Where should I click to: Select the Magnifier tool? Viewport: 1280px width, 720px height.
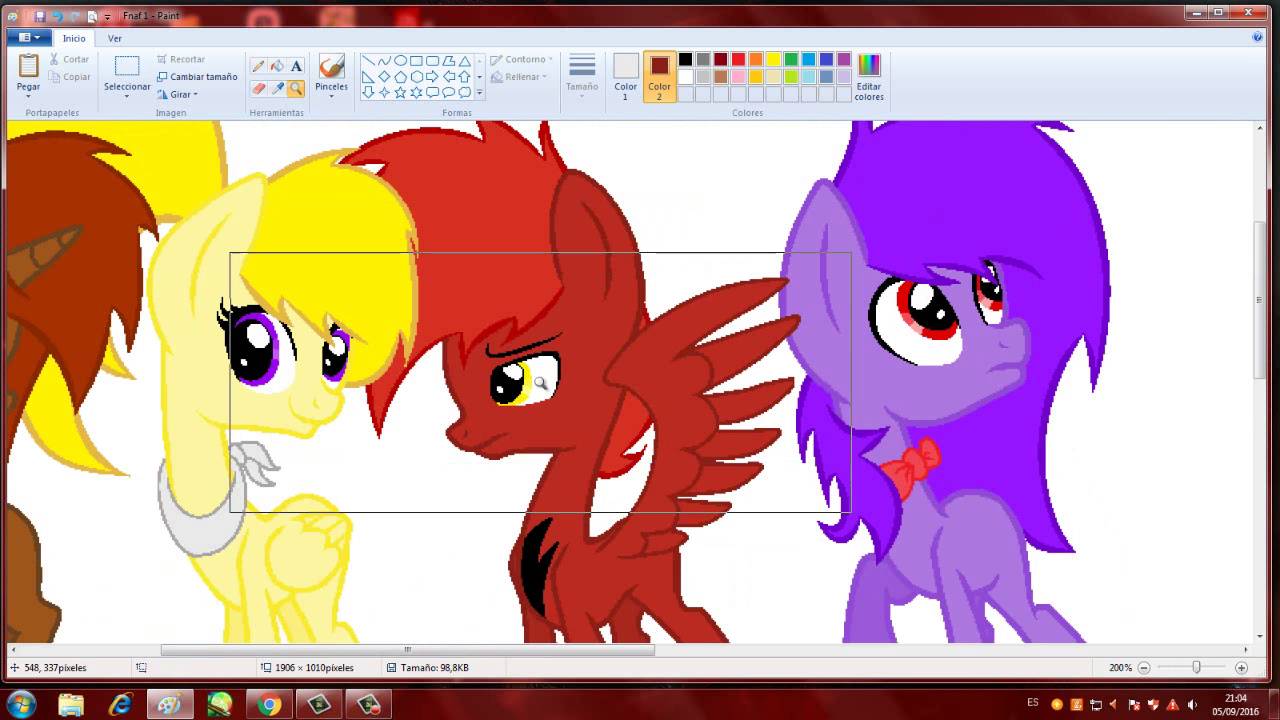pyautogui.click(x=296, y=89)
